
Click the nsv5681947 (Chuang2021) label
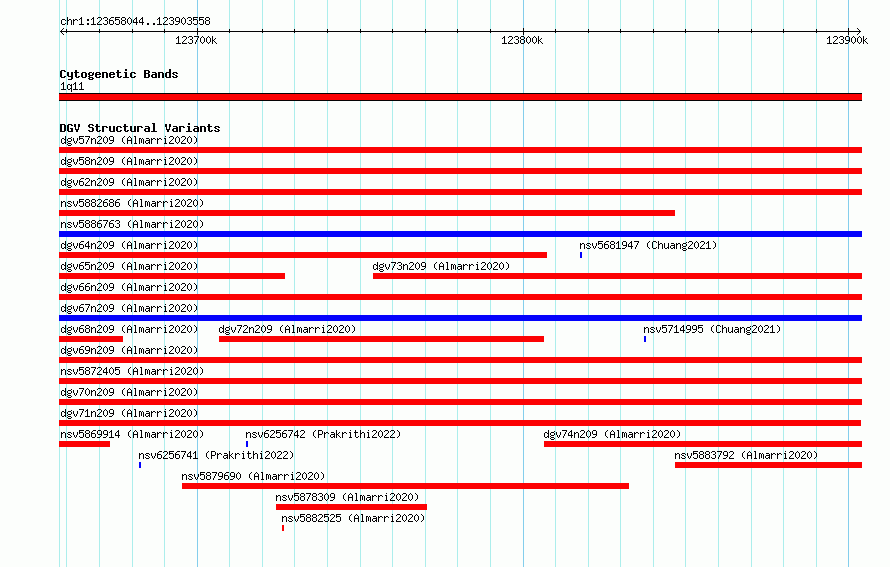coord(648,245)
